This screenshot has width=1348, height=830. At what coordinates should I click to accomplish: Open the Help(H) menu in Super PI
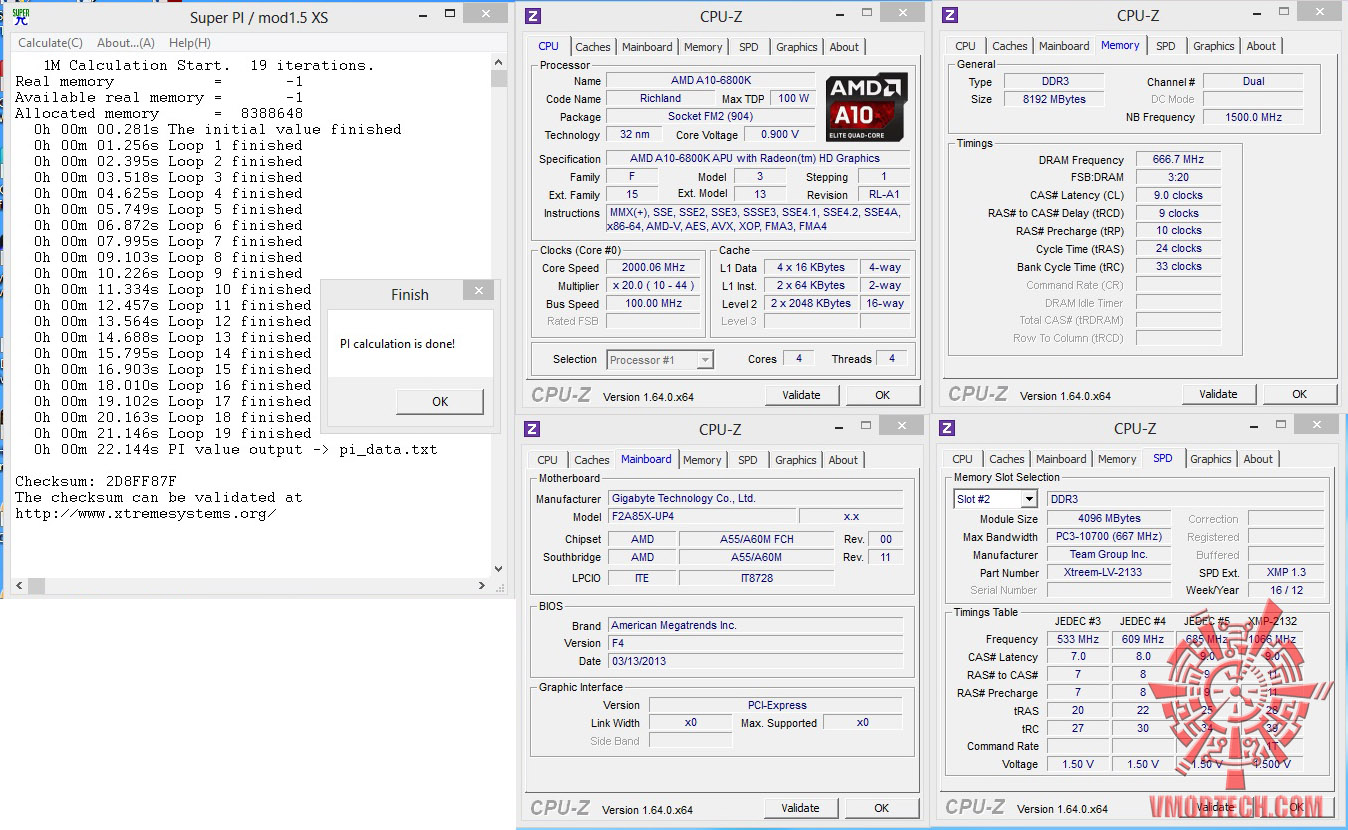click(x=189, y=43)
